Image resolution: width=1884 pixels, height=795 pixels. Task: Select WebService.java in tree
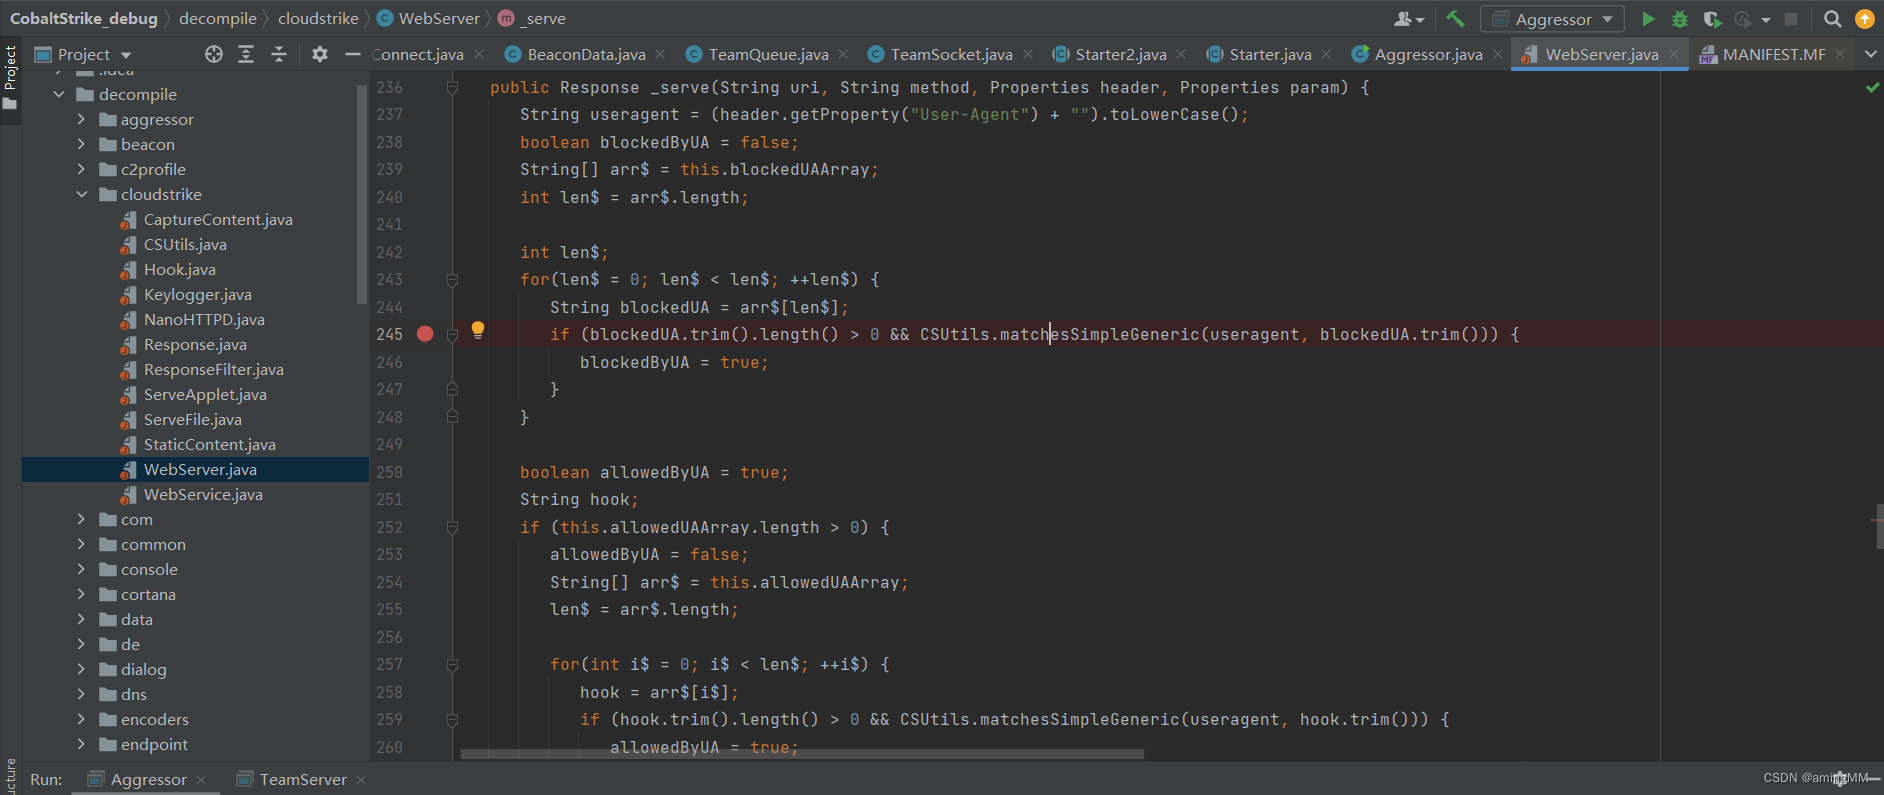[x=203, y=494]
